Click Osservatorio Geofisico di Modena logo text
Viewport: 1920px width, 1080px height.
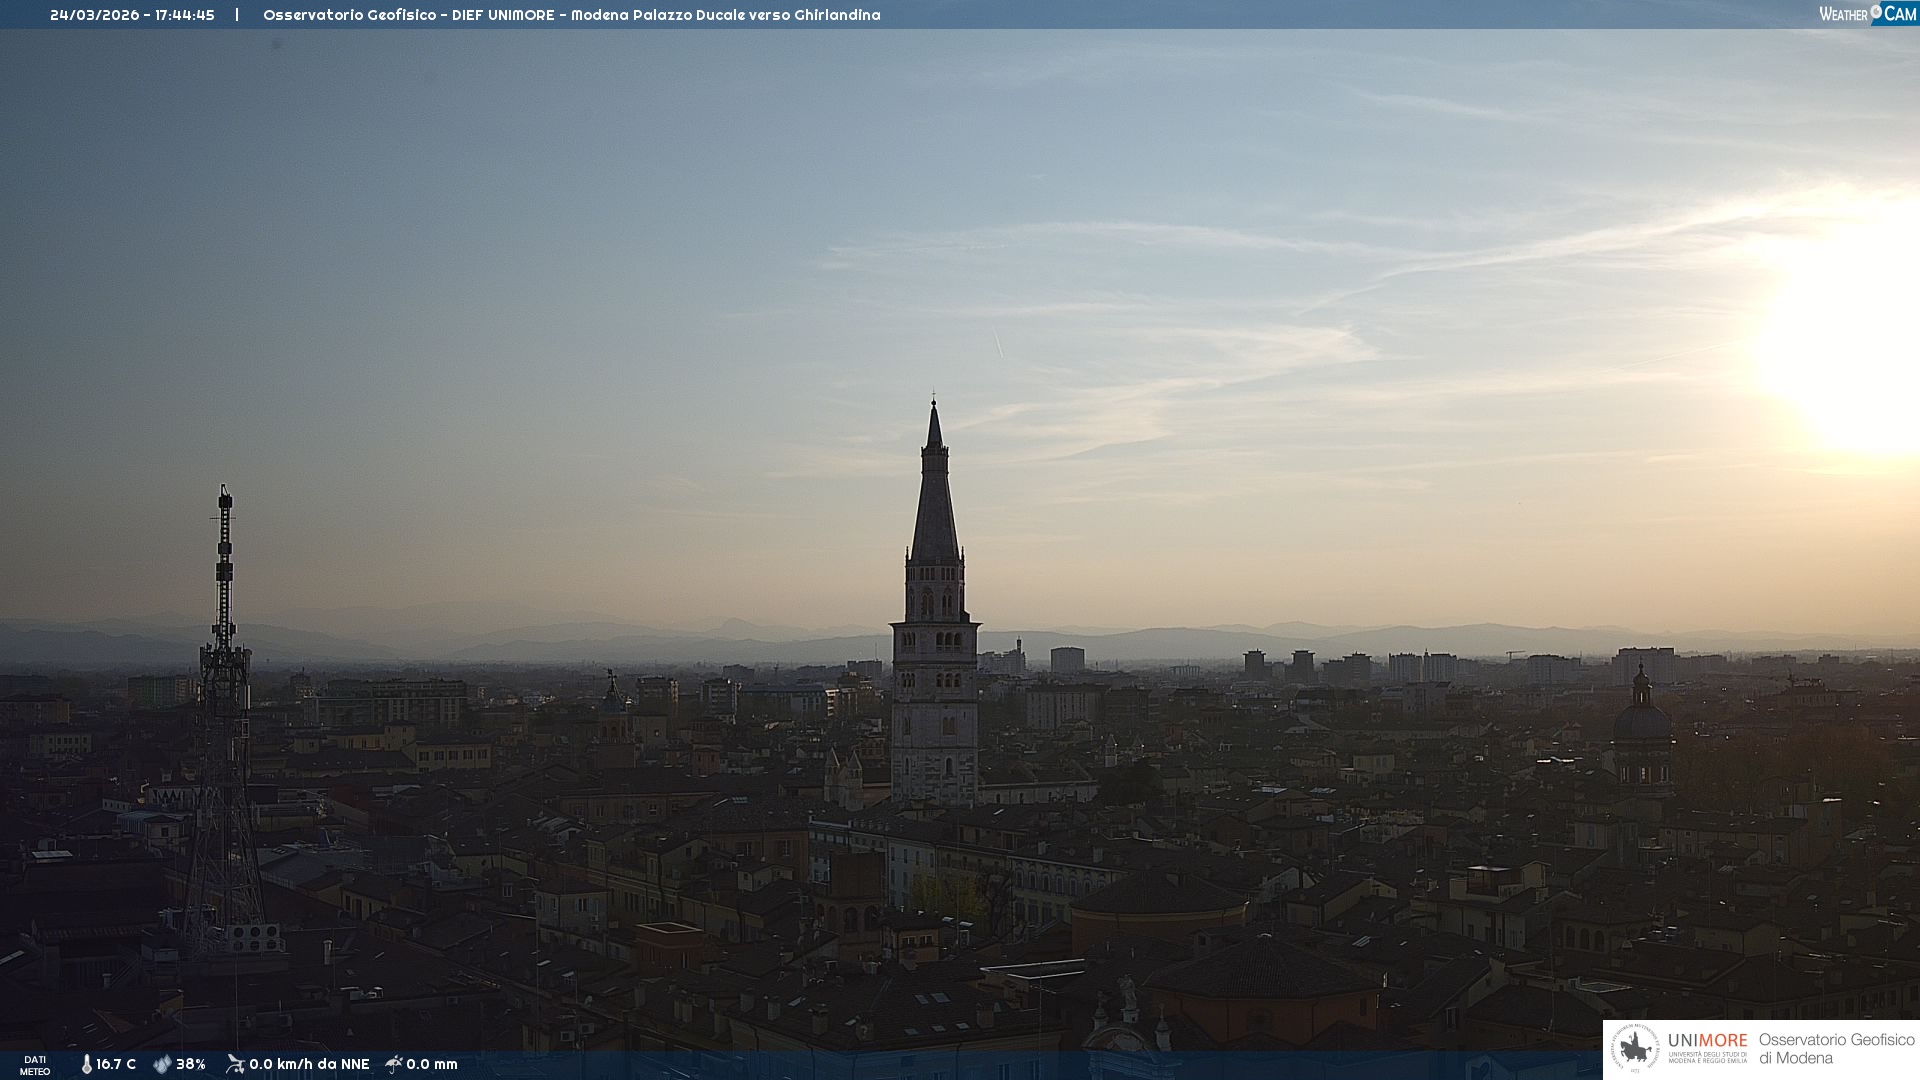[x=1836, y=1048]
